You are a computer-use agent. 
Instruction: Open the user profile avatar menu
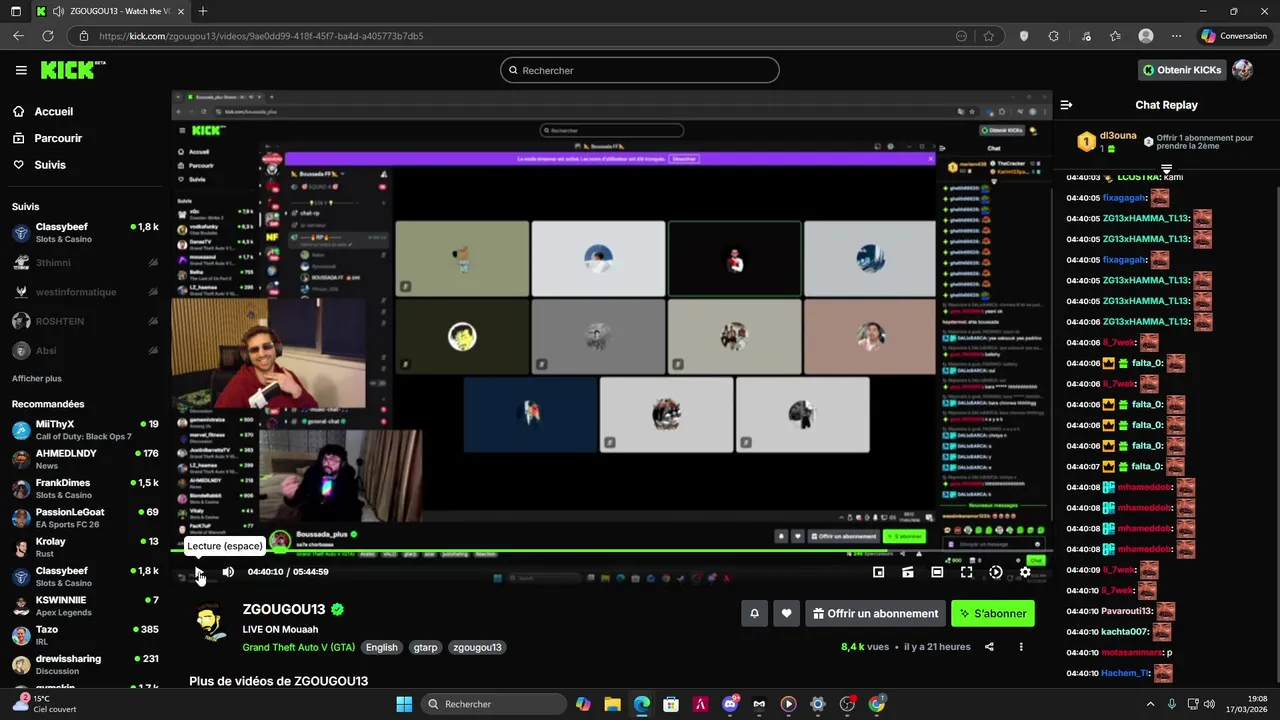tap(1242, 70)
